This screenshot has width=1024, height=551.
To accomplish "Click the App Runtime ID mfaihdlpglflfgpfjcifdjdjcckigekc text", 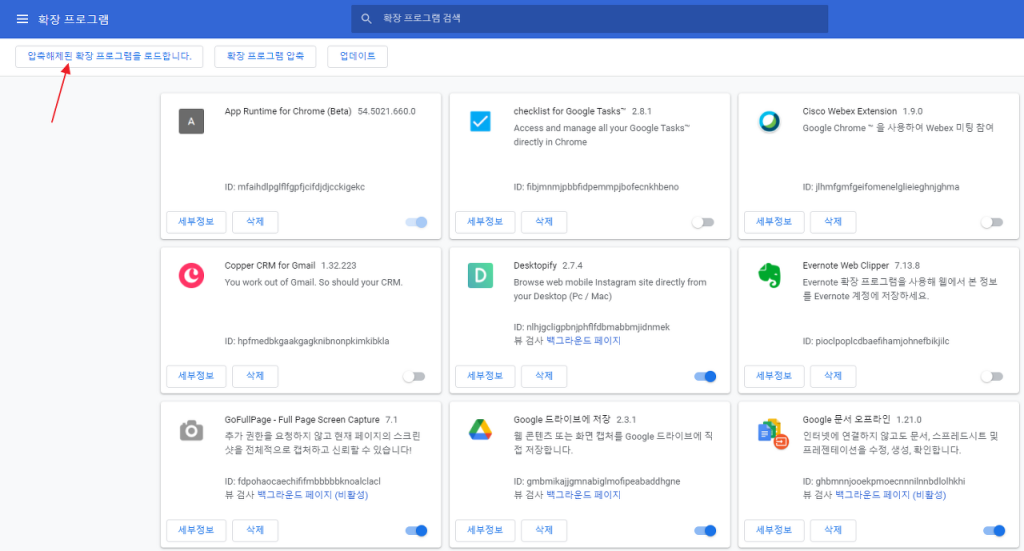I will pos(295,187).
